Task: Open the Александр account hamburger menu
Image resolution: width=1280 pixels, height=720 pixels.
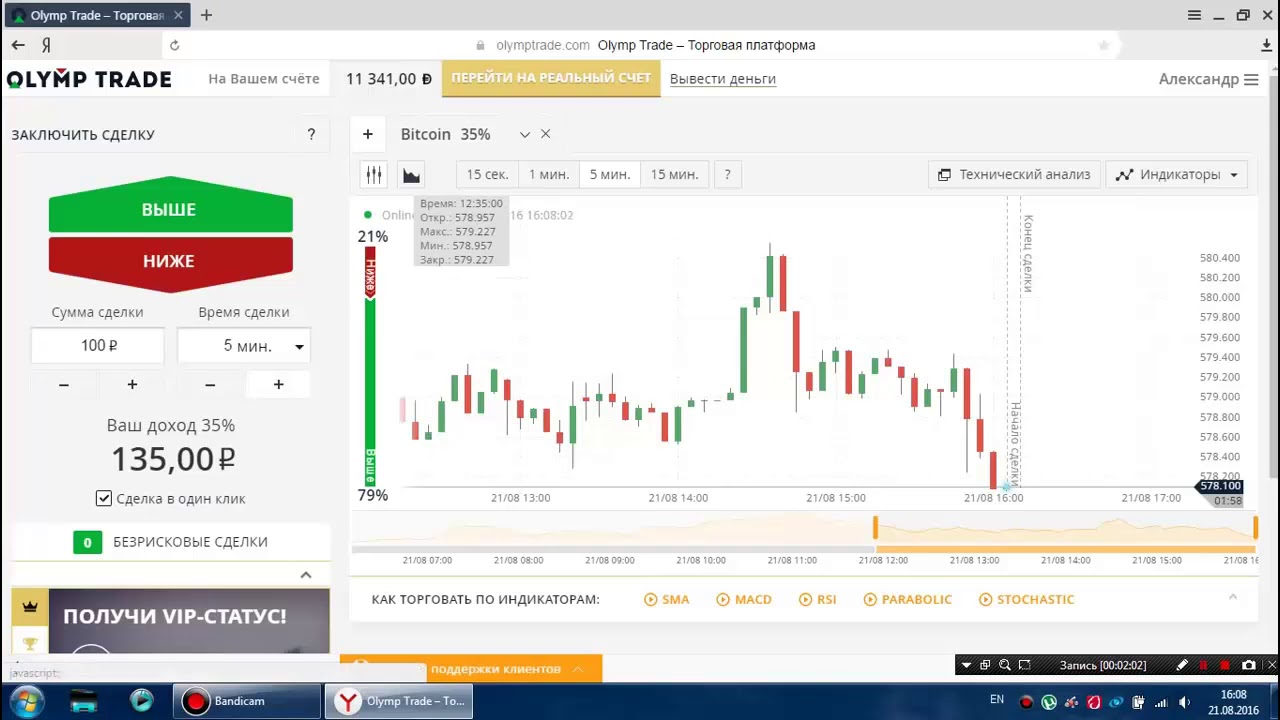Action: click(x=1251, y=79)
